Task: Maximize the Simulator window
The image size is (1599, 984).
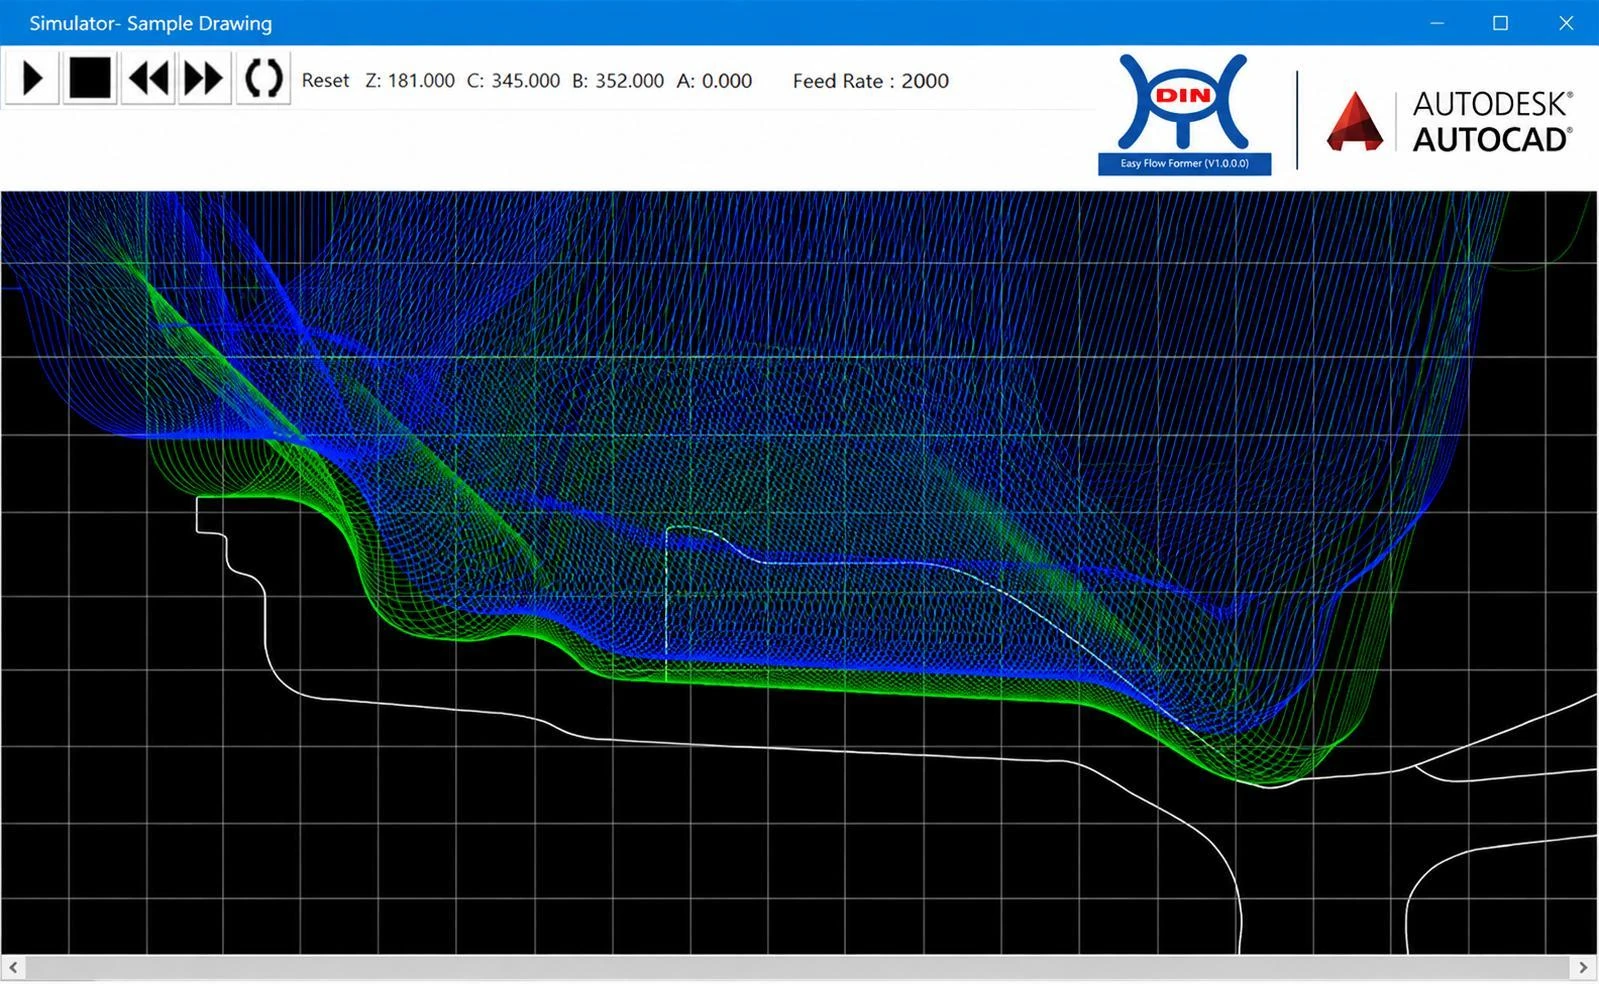Action: coord(1500,22)
